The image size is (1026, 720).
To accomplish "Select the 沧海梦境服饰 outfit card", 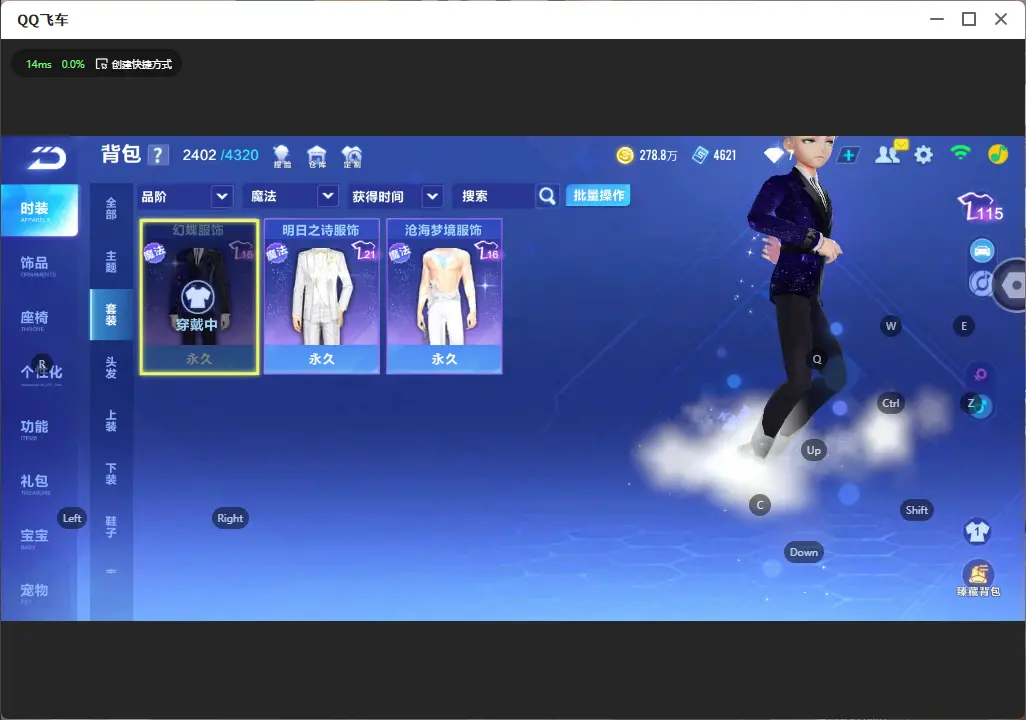I will point(444,297).
